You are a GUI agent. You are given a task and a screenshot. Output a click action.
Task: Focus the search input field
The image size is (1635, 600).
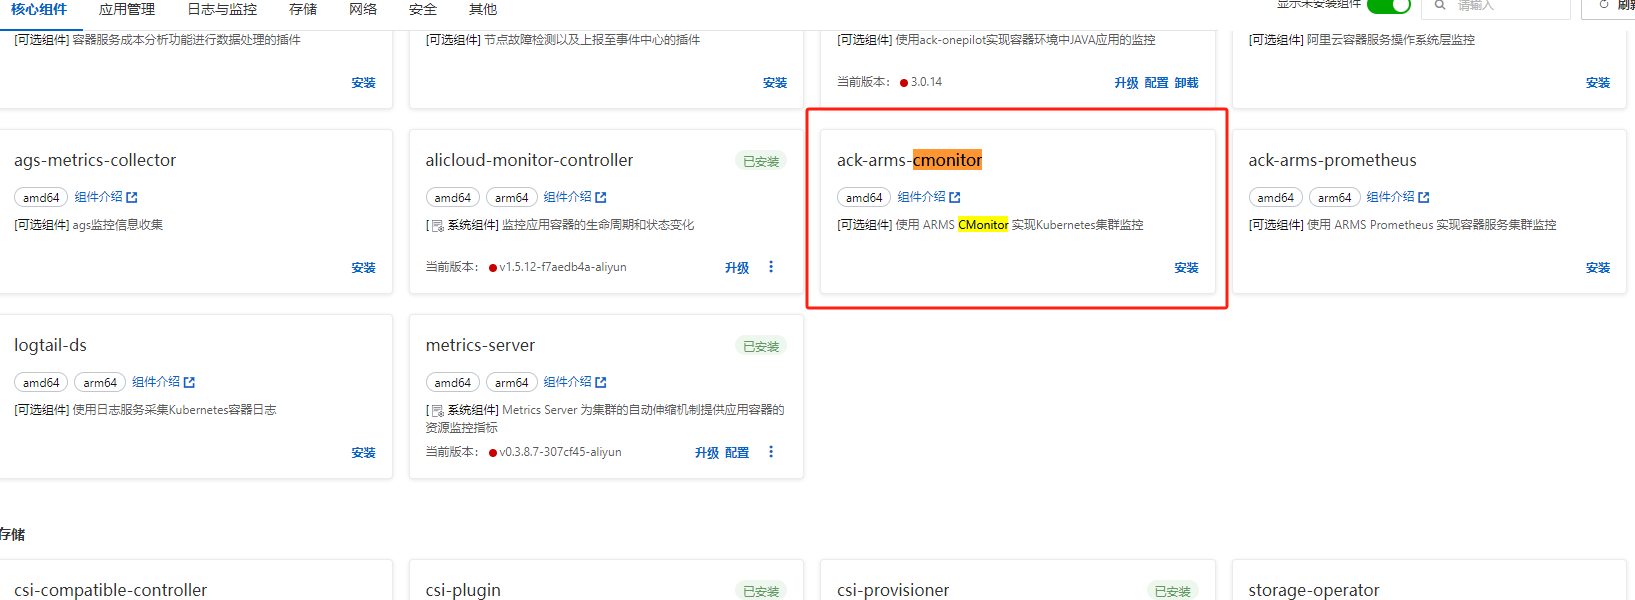[x=1496, y=6]
